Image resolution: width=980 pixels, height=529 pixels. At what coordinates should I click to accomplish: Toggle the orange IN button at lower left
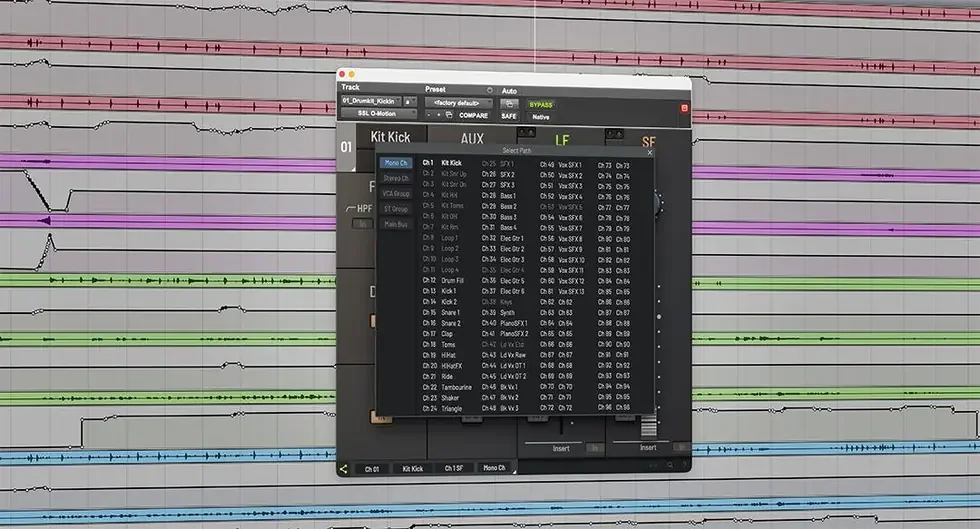[381, 418]
